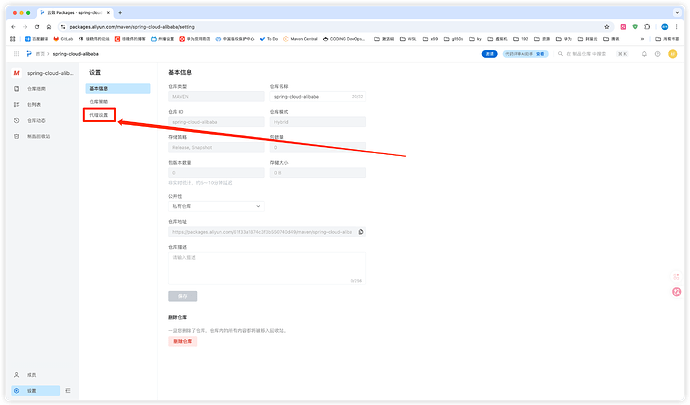Open the CODING DevOps bookmark
This screenshot has width=690, height=405.
344,39
